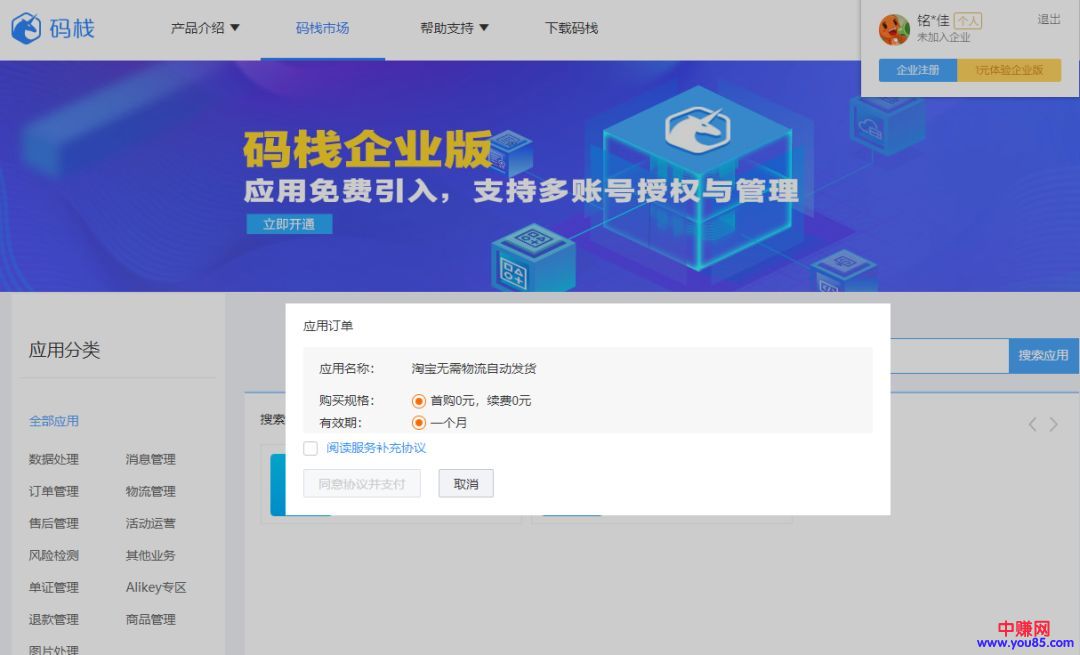Click the 搜索应用 button

pyautogui.click(x=1043, y=355)
